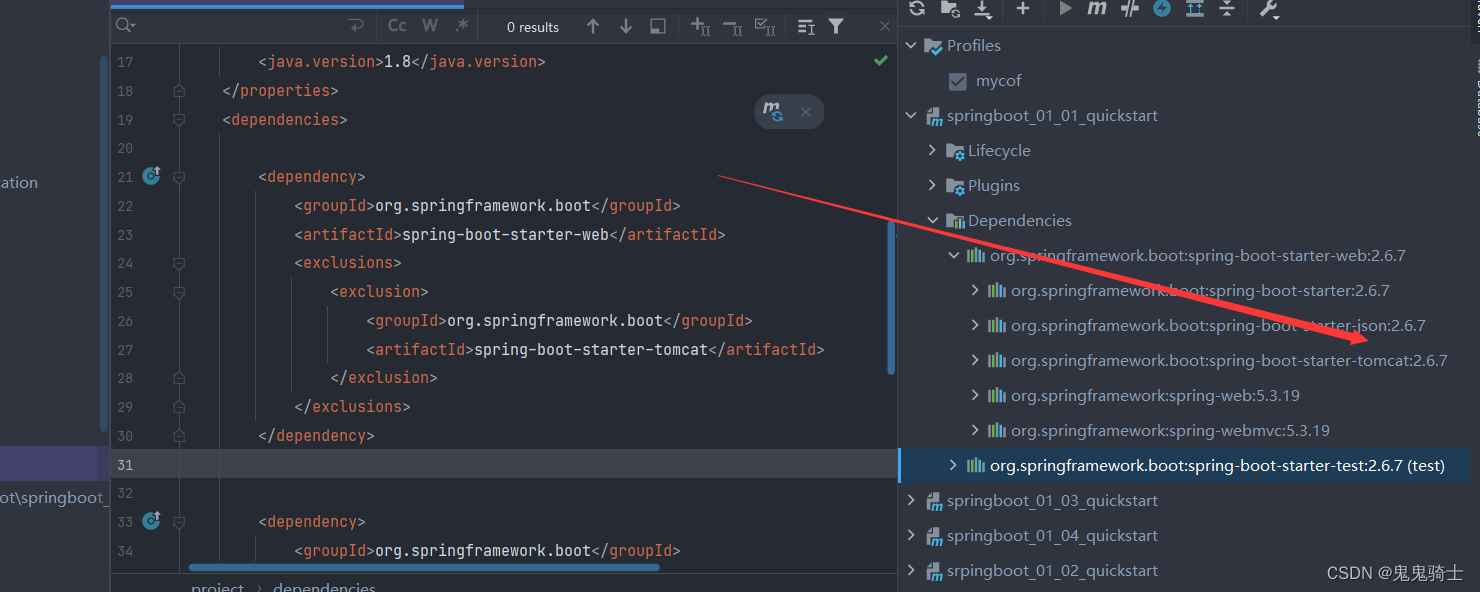Toggle the search filter funnel icon

pos(836,27)
